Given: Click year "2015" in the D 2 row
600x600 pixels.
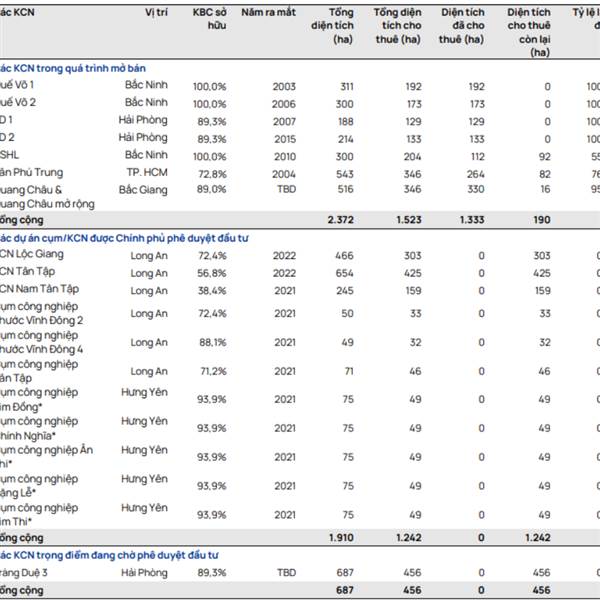Looking at the screenshot, I should pyautogui.click(x=285, y=139).
